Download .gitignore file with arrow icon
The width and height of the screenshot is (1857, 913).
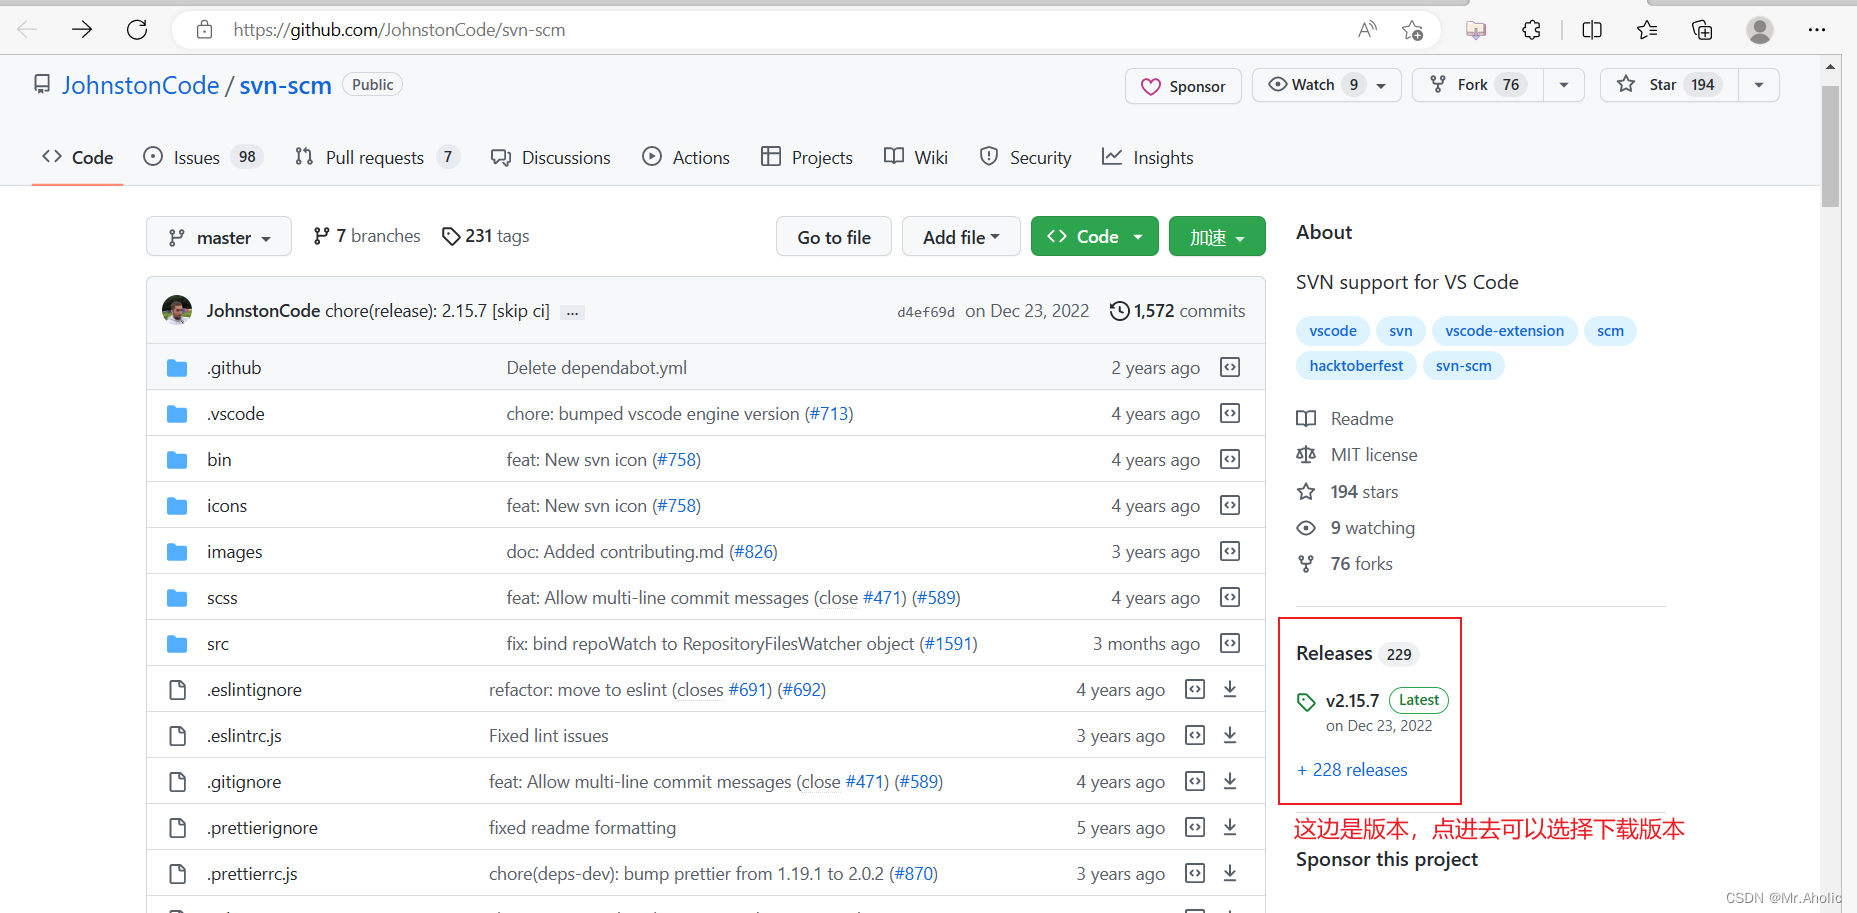tap(1230, 781)
